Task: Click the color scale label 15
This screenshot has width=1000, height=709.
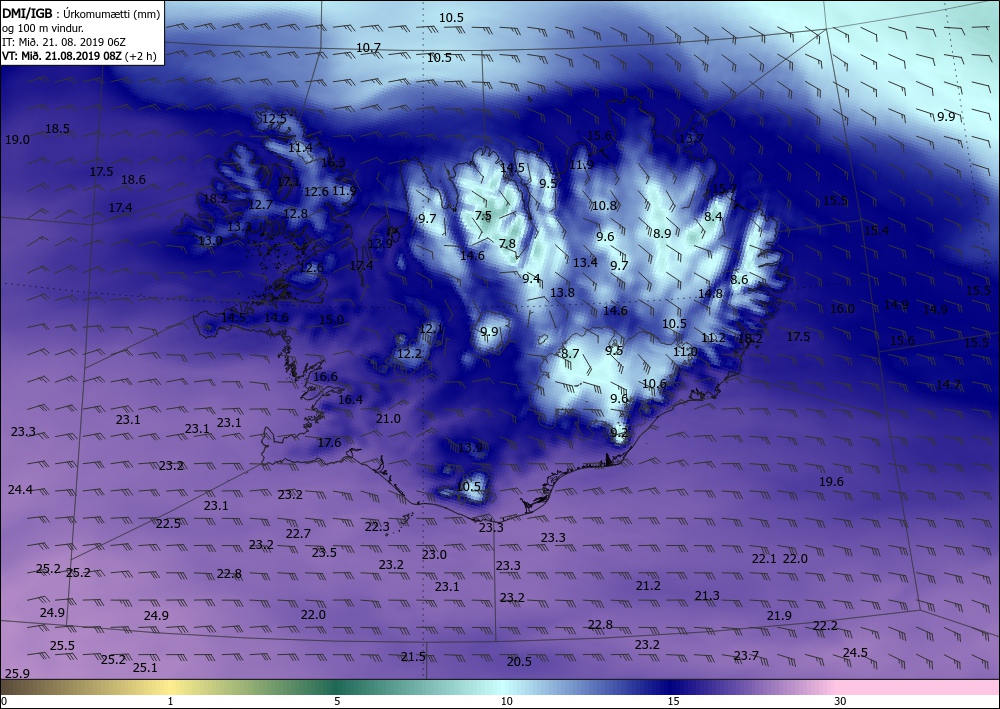Action: point(673,701)
